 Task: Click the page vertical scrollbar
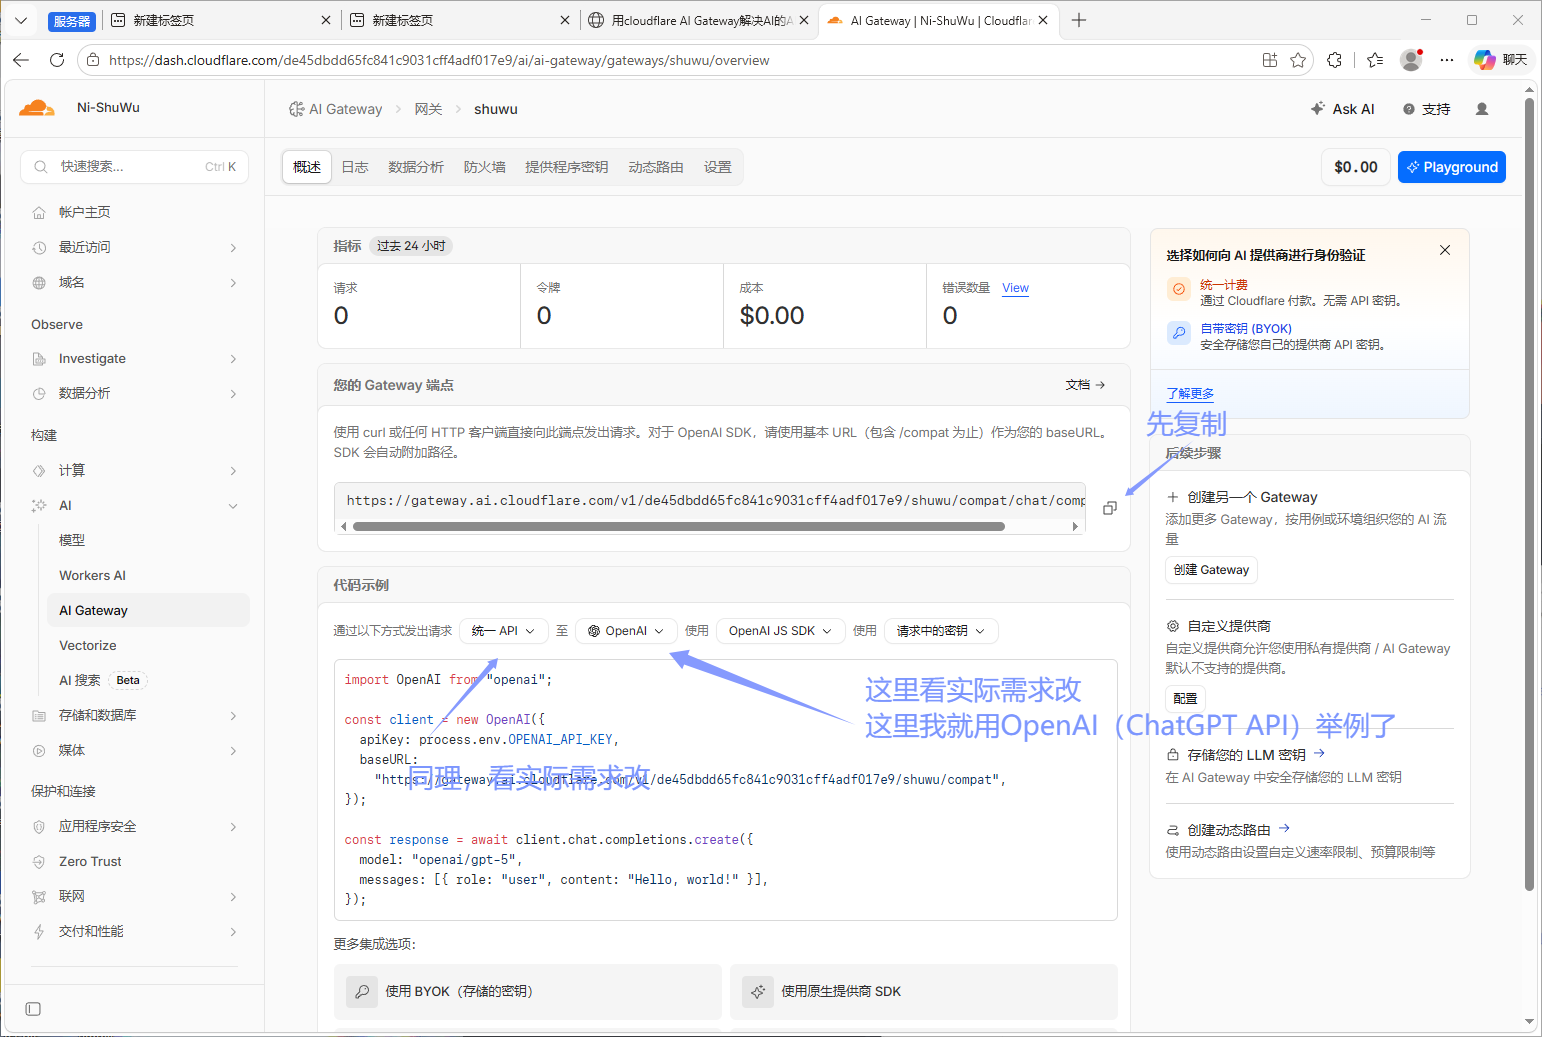point(1529,494)
